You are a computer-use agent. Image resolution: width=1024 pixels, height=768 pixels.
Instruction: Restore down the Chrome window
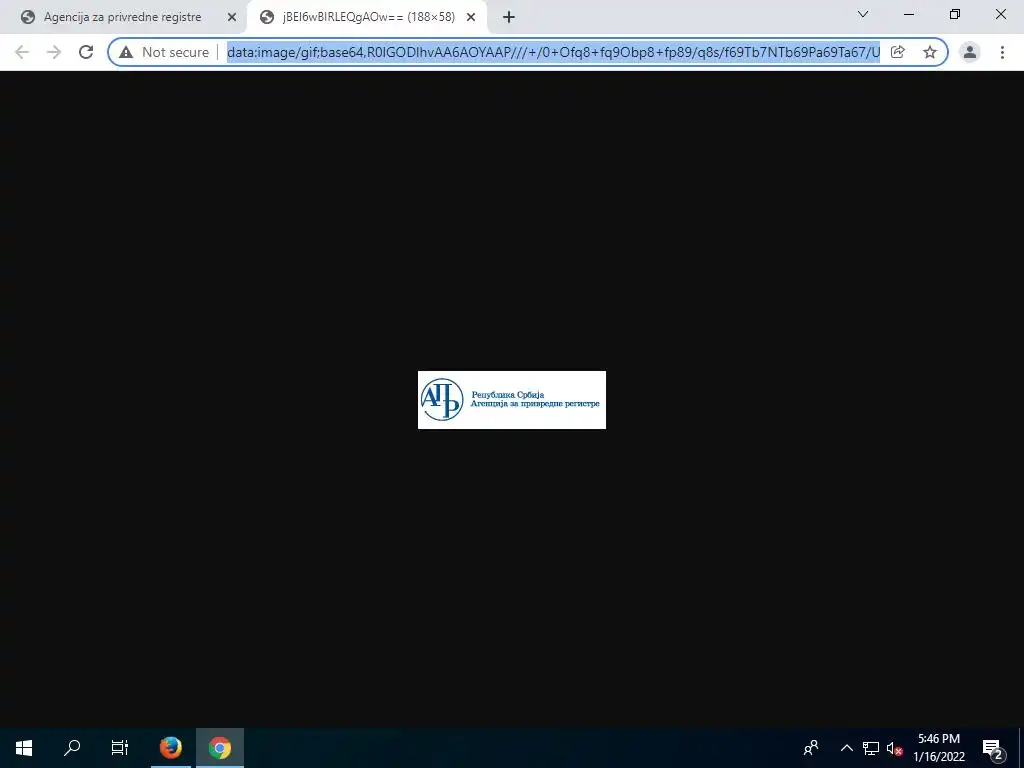955,14
